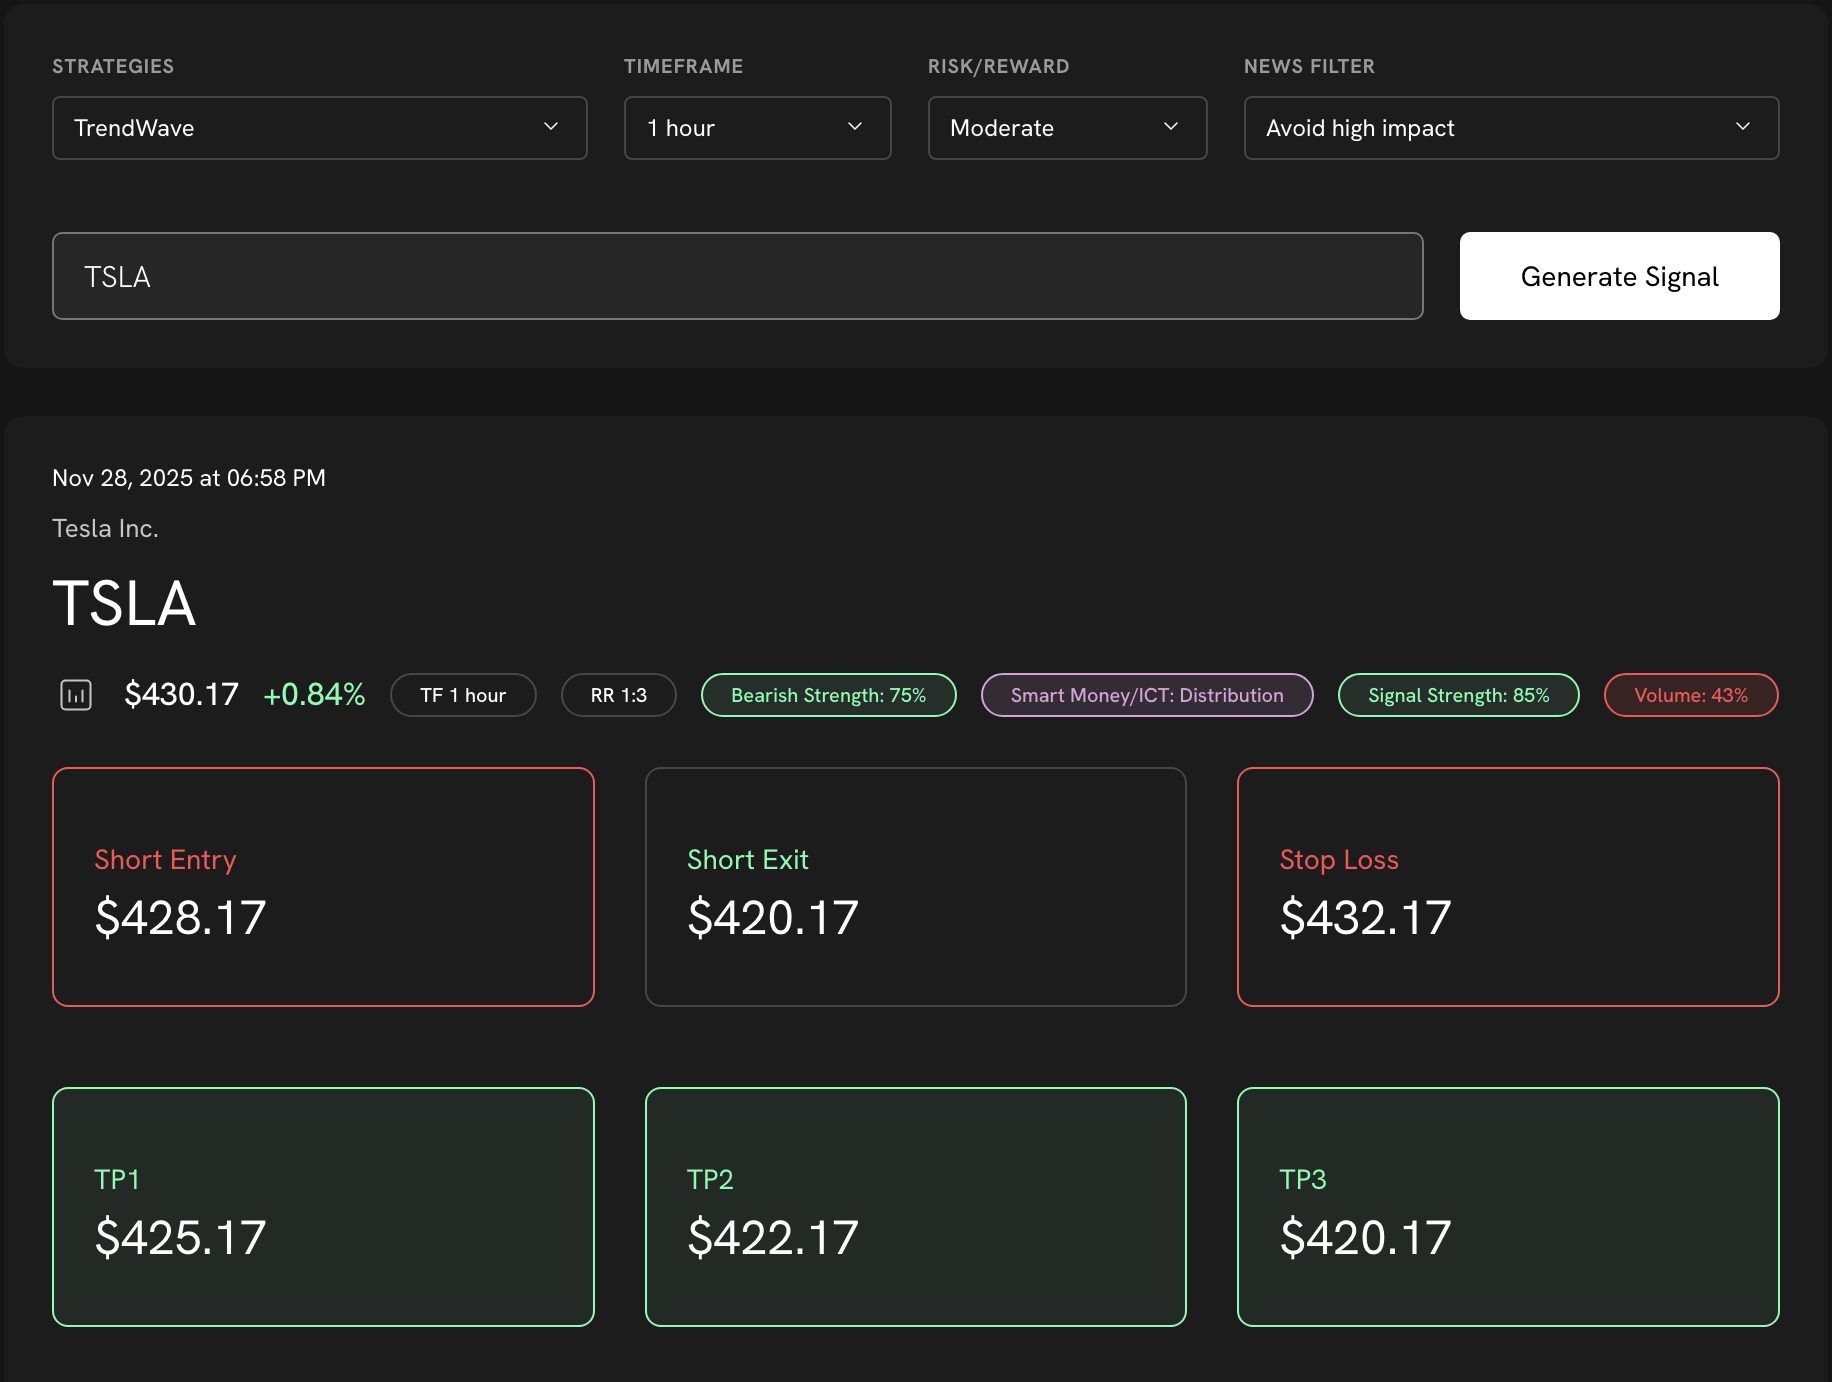Select the Bearish Strength 75% pill

point(828,695)
